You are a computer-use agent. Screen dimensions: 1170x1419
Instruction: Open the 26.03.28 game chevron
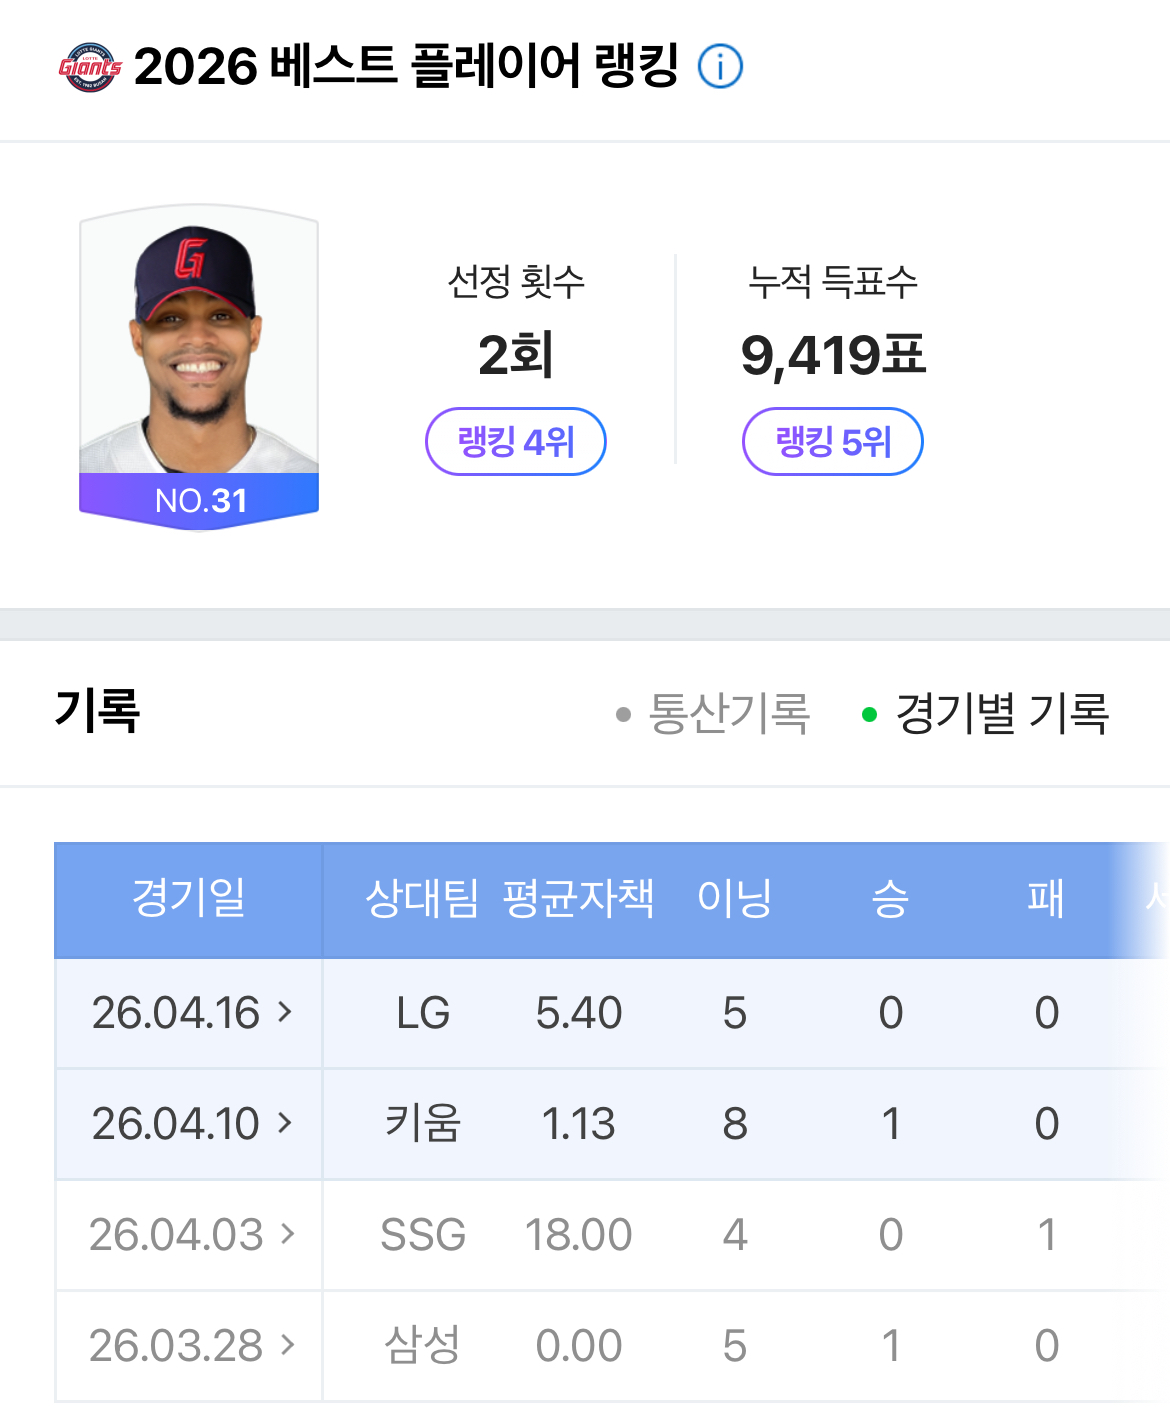click(x=288, y=1345)
